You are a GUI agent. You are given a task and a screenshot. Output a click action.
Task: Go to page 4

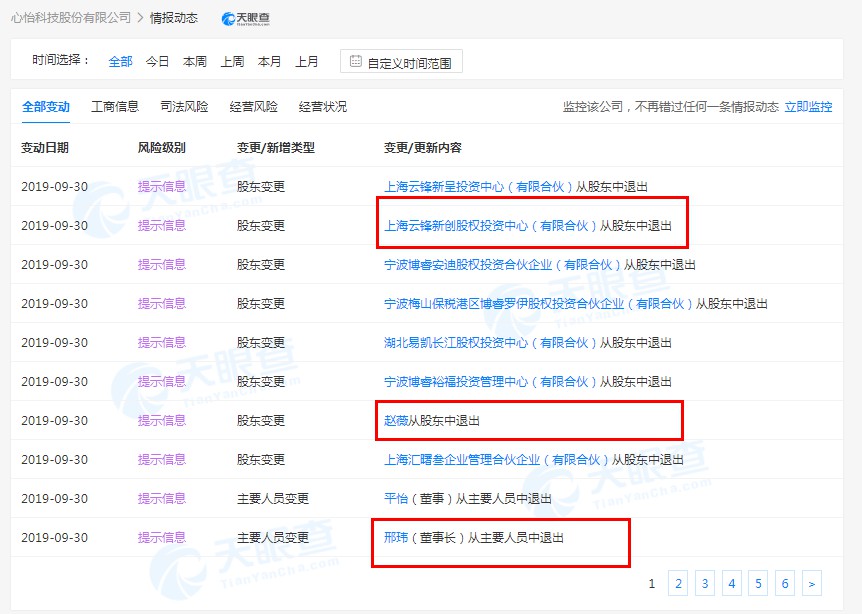tap(732, 583)
